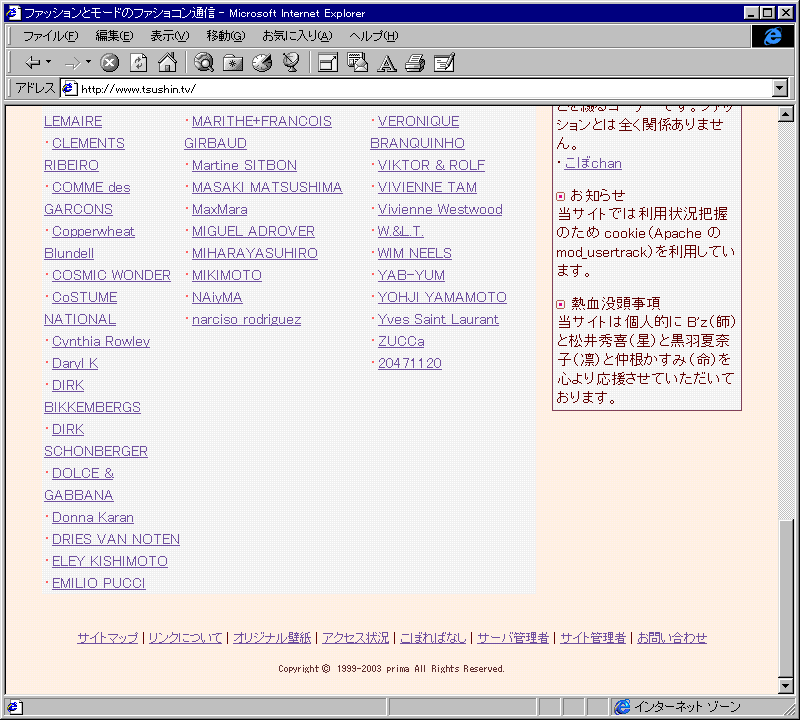Click the page icon in the address bar
The height and width of the screenshot is (720, 800).
pos(69,89)
